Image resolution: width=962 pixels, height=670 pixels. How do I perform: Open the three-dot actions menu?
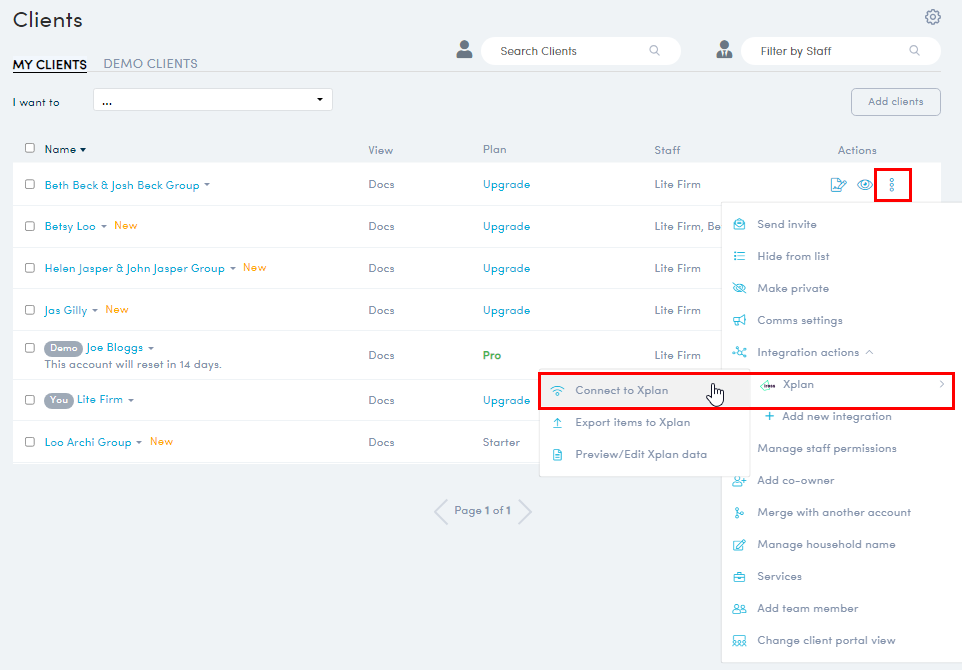pos(892,185)
